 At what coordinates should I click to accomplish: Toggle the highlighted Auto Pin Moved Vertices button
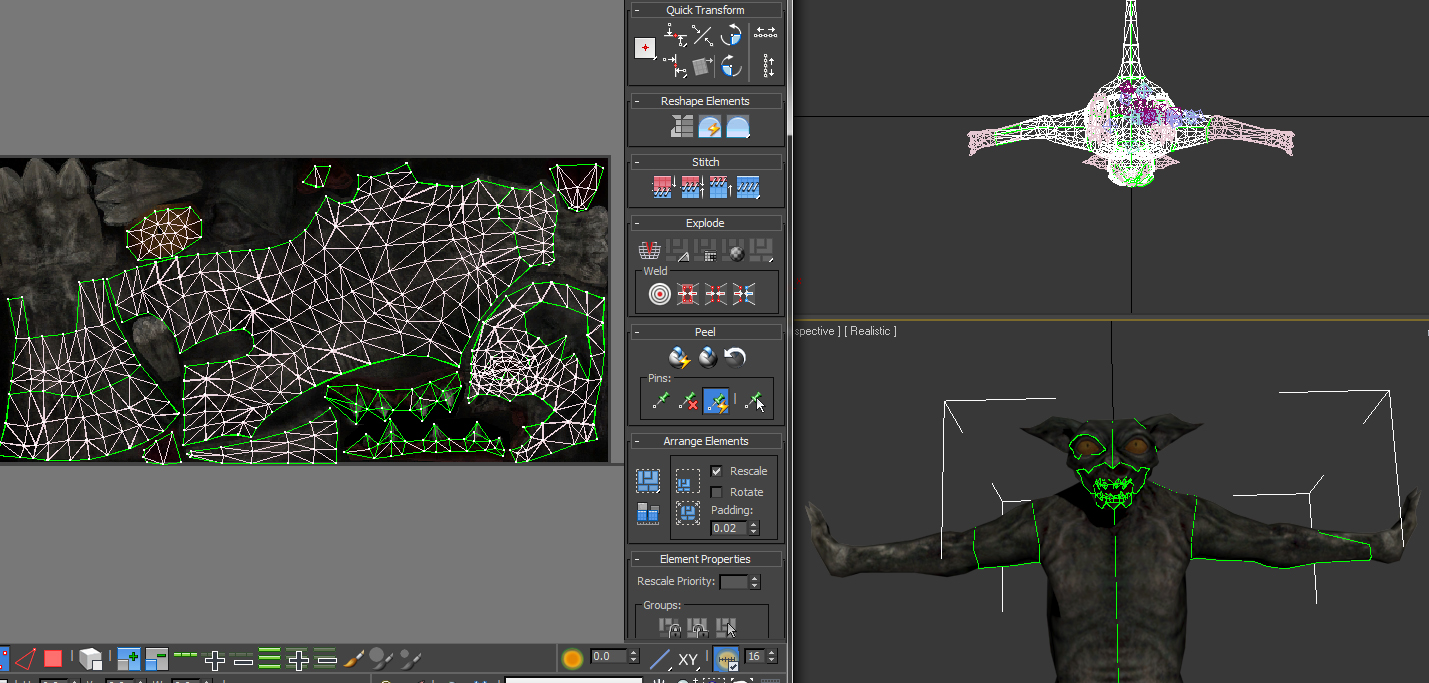tap(716, 402)
